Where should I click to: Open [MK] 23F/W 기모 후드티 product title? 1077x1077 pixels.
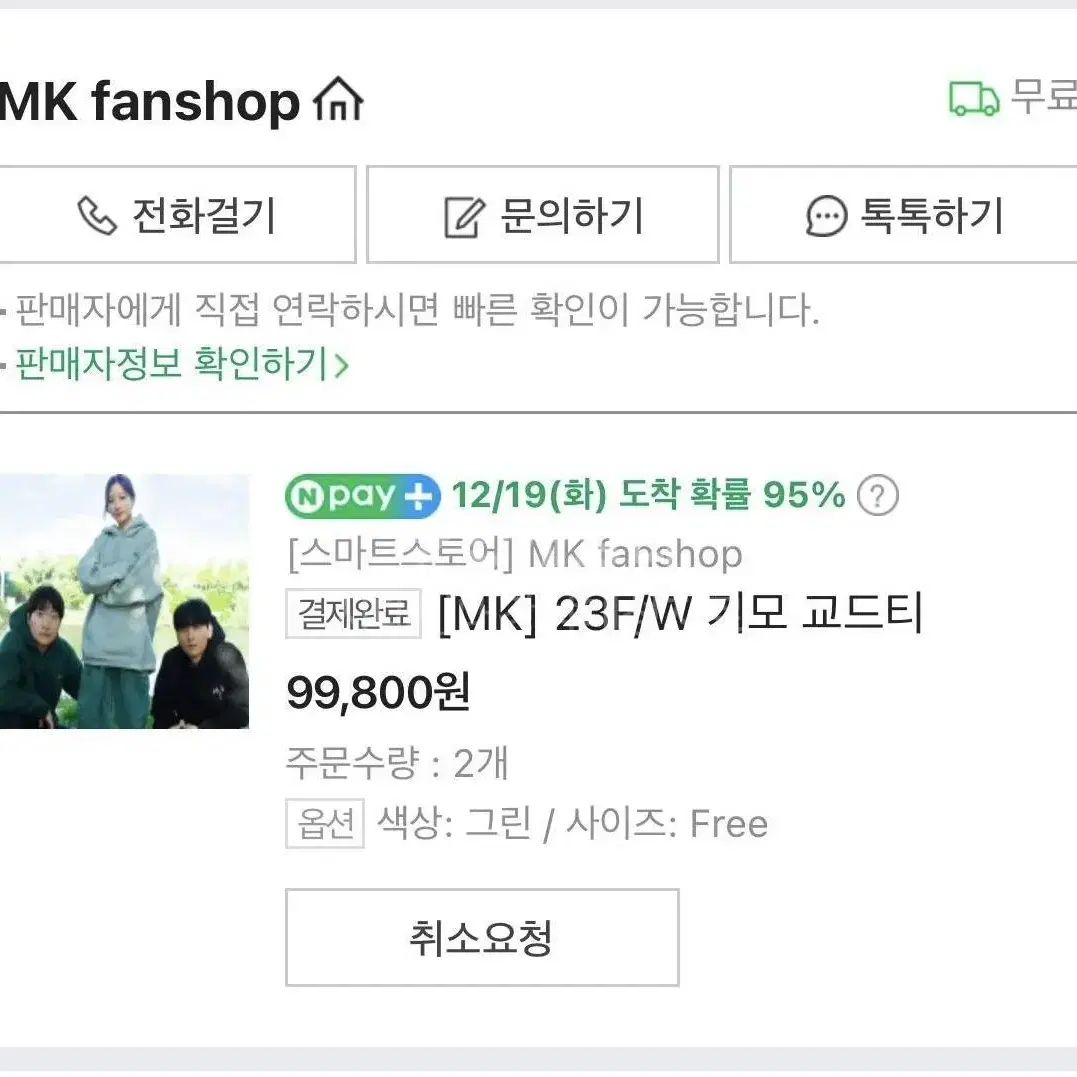(681, 613)
